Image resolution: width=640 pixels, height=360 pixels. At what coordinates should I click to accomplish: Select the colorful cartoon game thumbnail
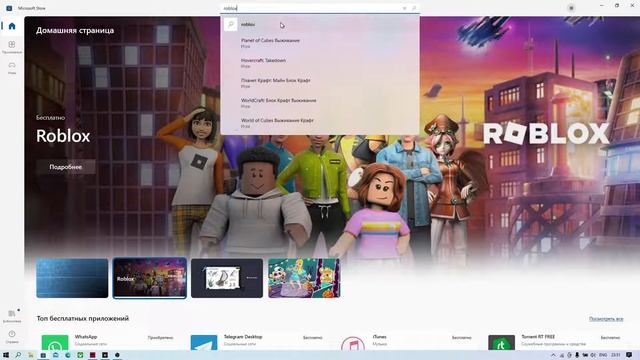304,278
